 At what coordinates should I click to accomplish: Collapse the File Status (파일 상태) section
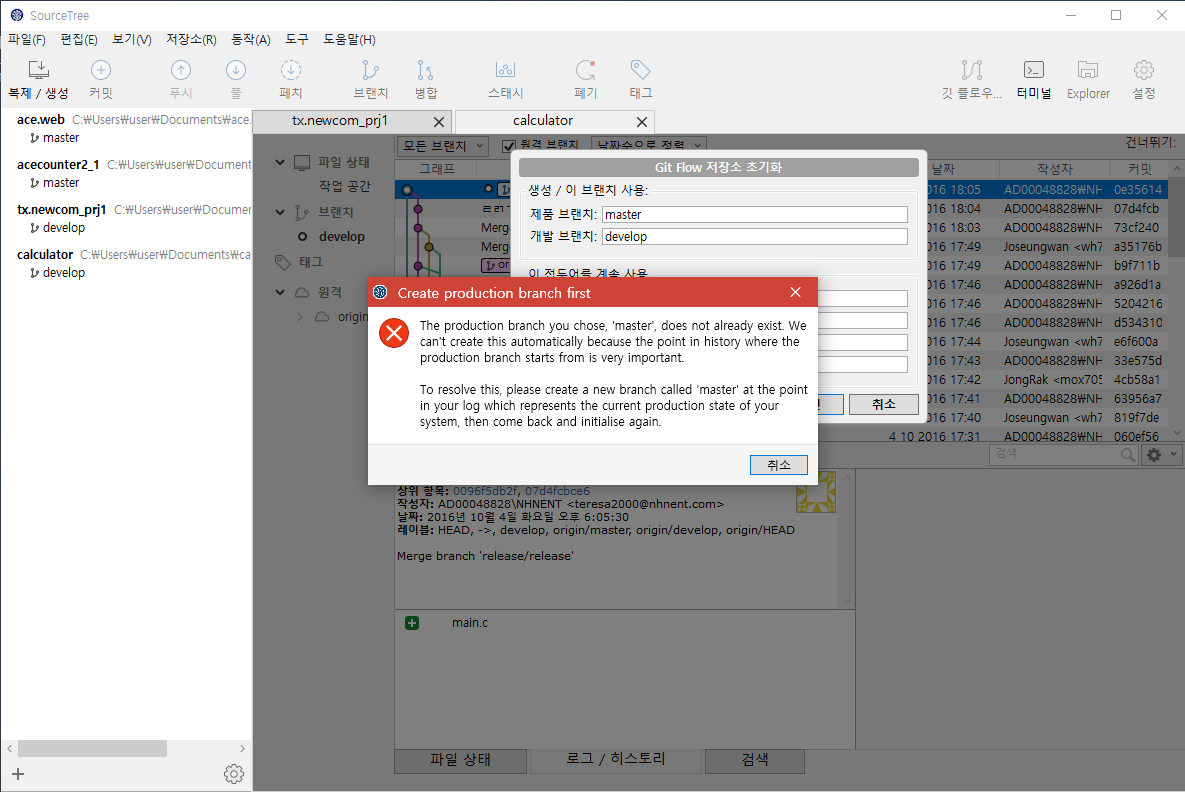pyautogui.click(x=280, y=162)
